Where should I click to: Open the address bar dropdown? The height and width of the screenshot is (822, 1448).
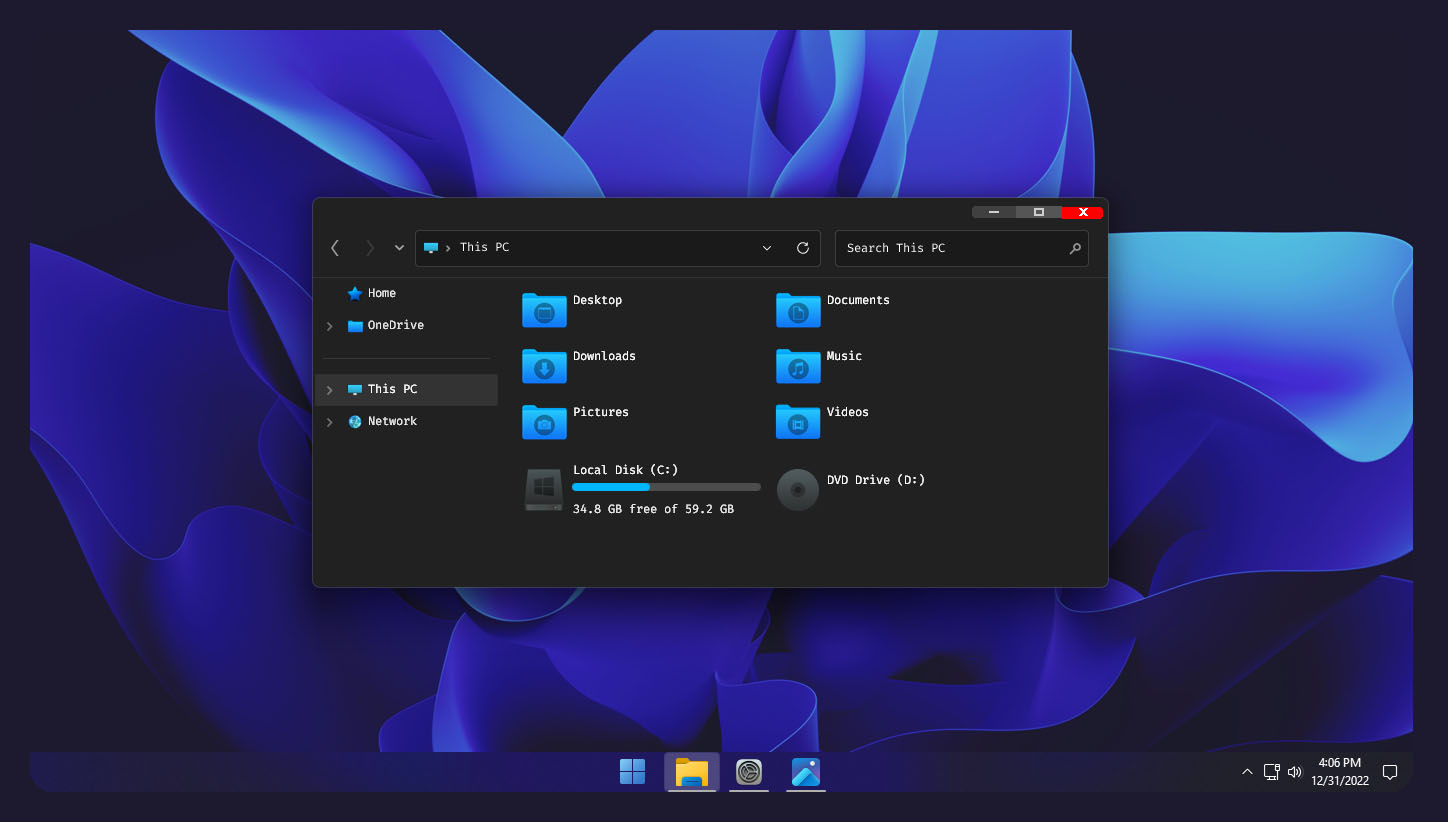coord(766,248)
